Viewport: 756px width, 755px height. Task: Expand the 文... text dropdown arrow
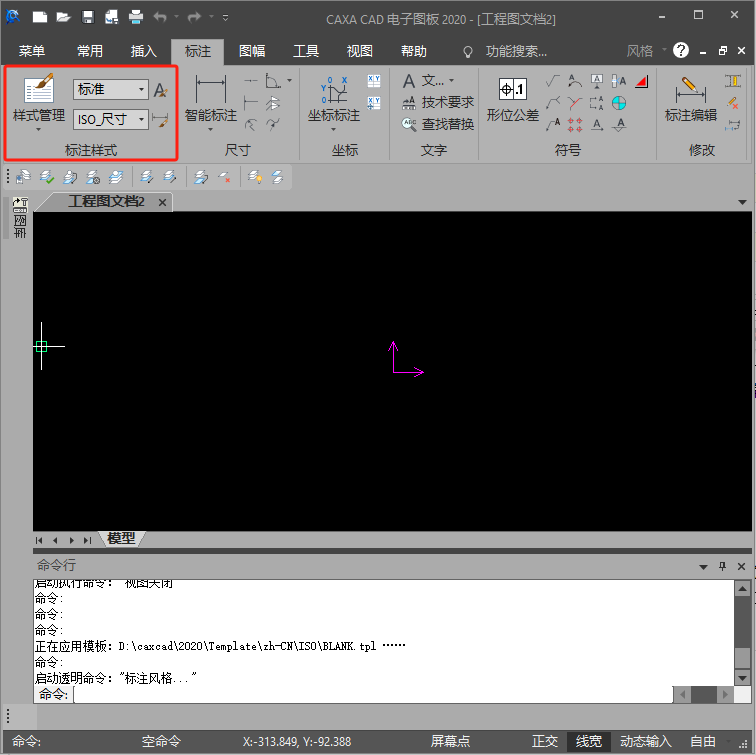point(451,81)
